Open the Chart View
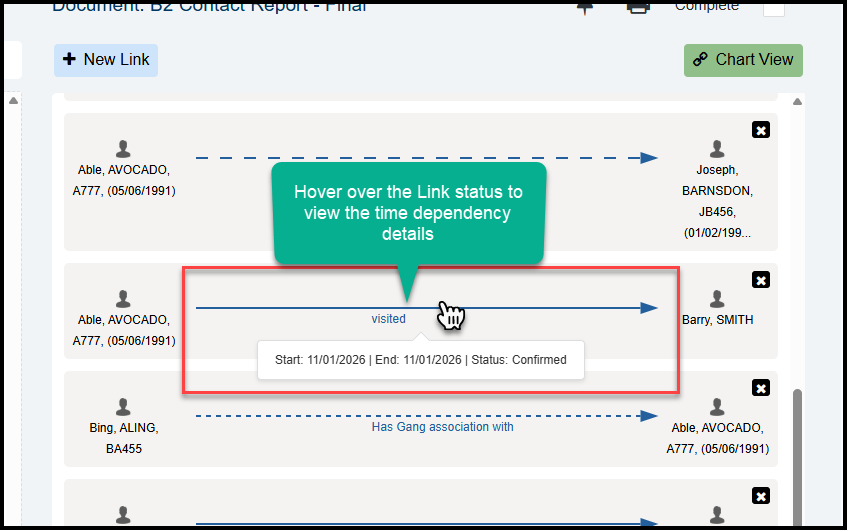Viewport: 847px width, 530px height. coord(743,60)
